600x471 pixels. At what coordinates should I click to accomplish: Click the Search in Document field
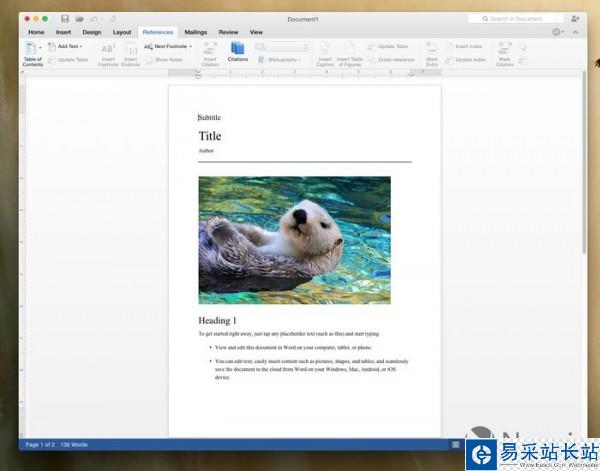516,18
